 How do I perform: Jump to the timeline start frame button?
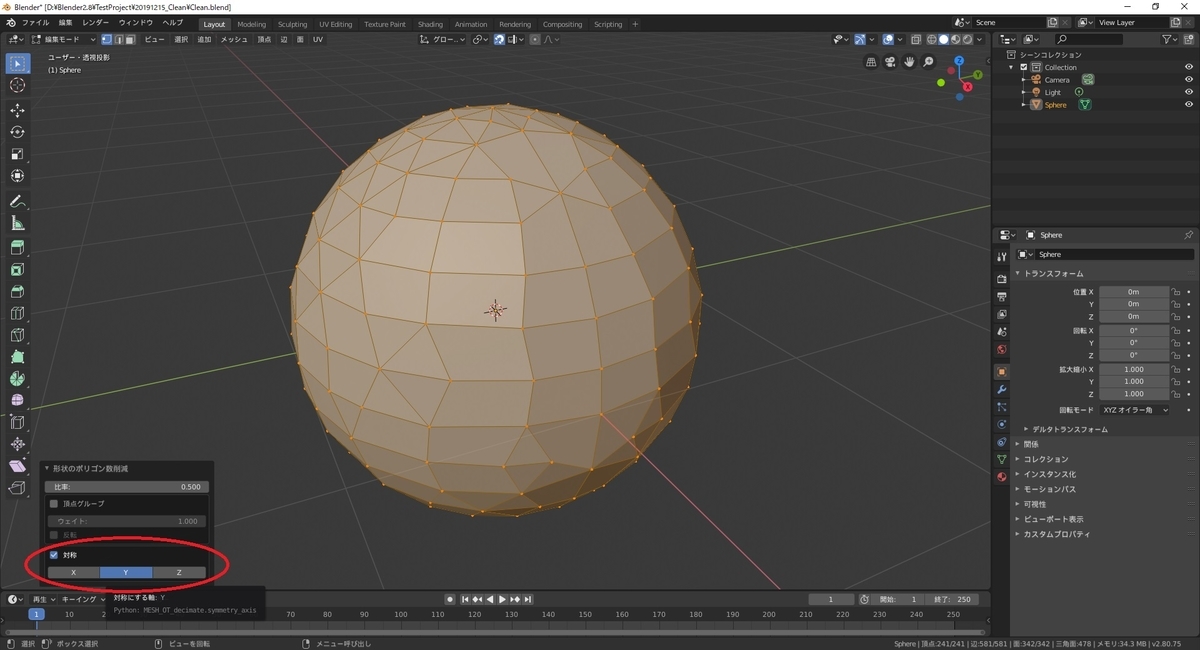click(464, 599)
